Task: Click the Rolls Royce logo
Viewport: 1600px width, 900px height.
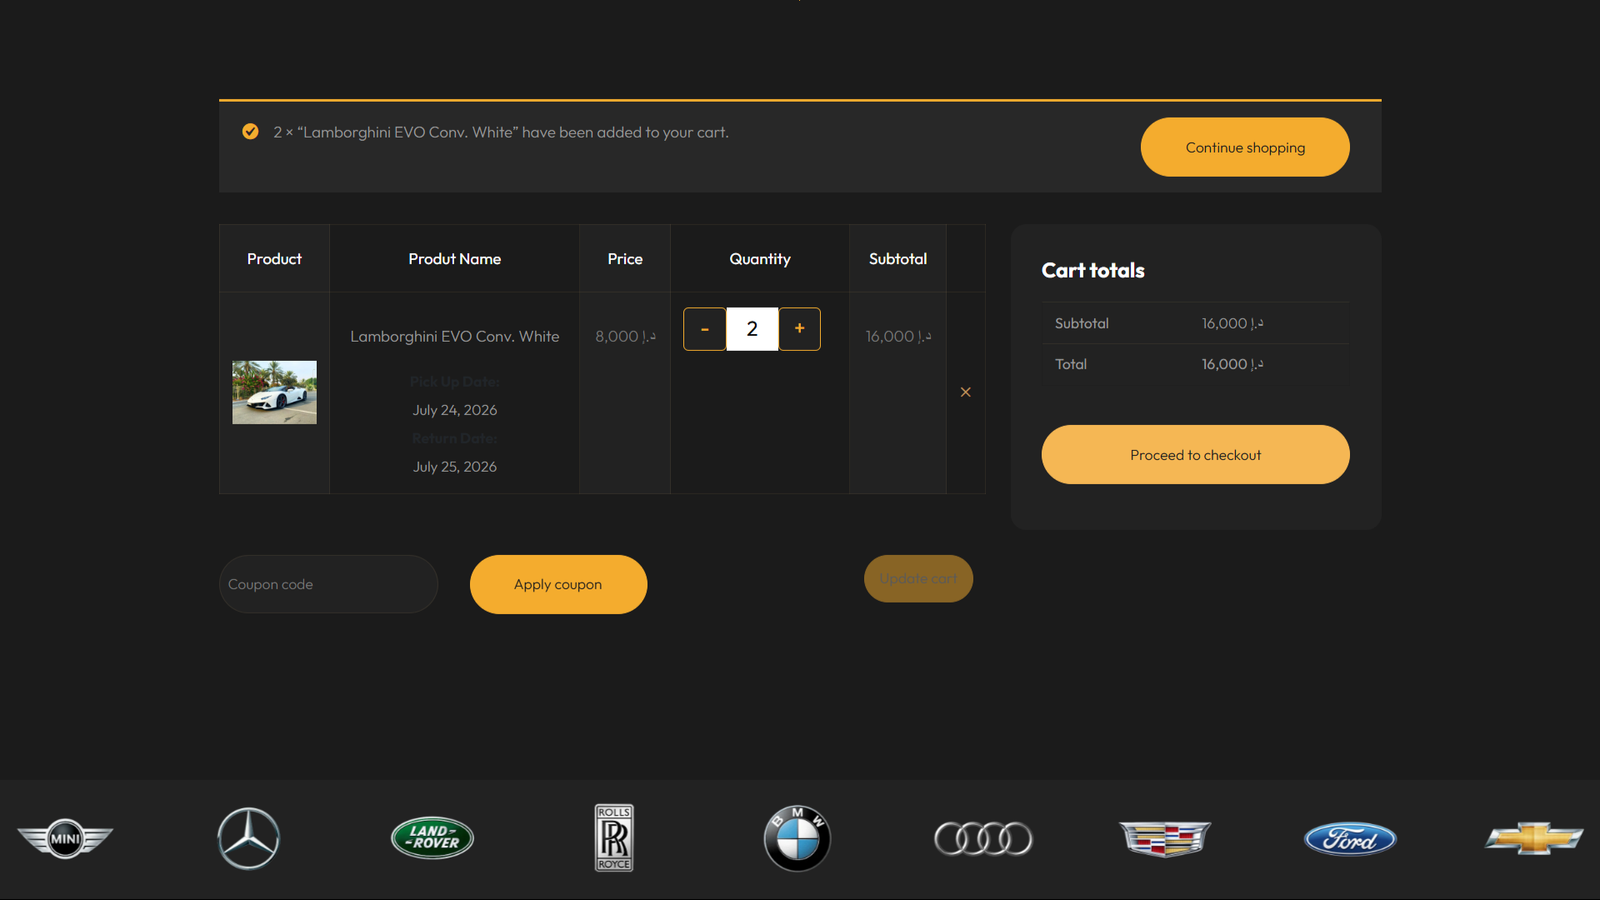Action: [x=614, y=838]
